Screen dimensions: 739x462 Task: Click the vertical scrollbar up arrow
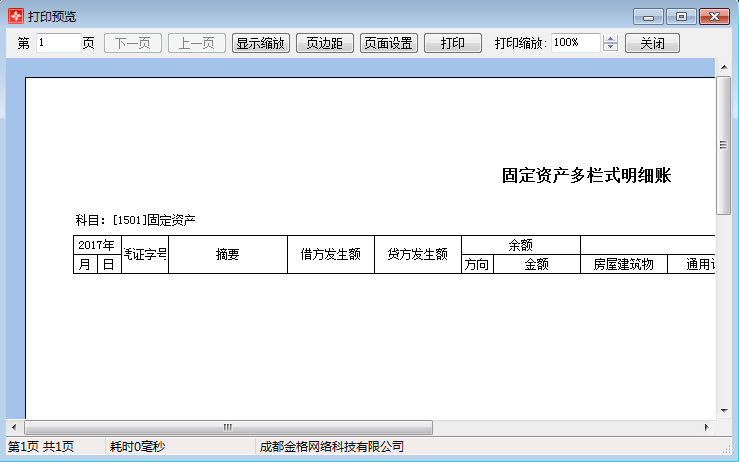[723, 67]
